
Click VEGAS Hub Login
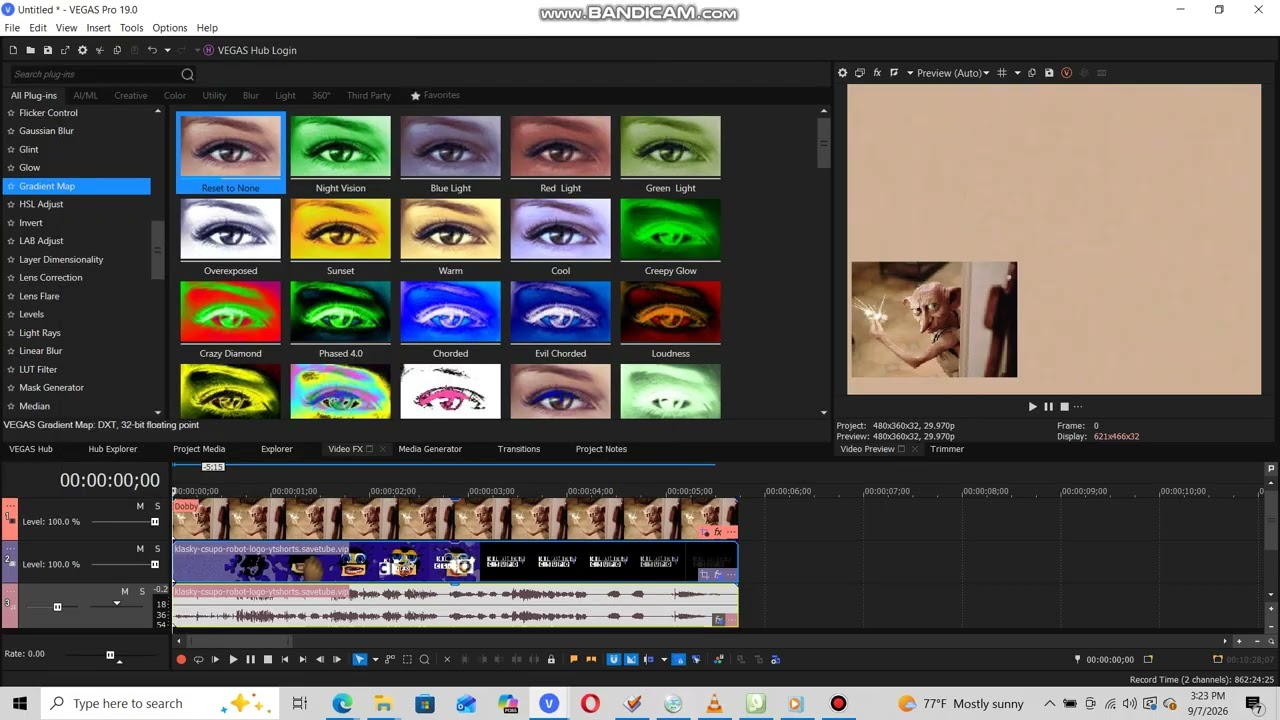[x=257, y=50]
